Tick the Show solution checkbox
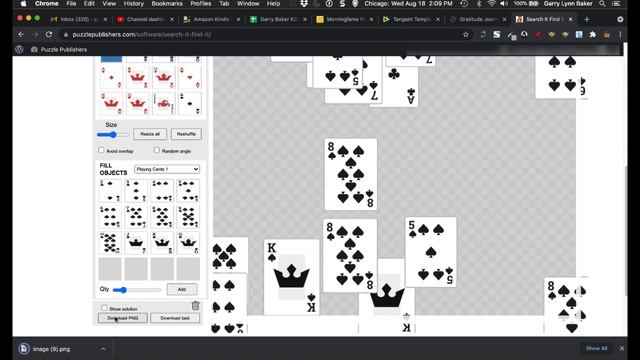The image size is (640, 360). 104,308
